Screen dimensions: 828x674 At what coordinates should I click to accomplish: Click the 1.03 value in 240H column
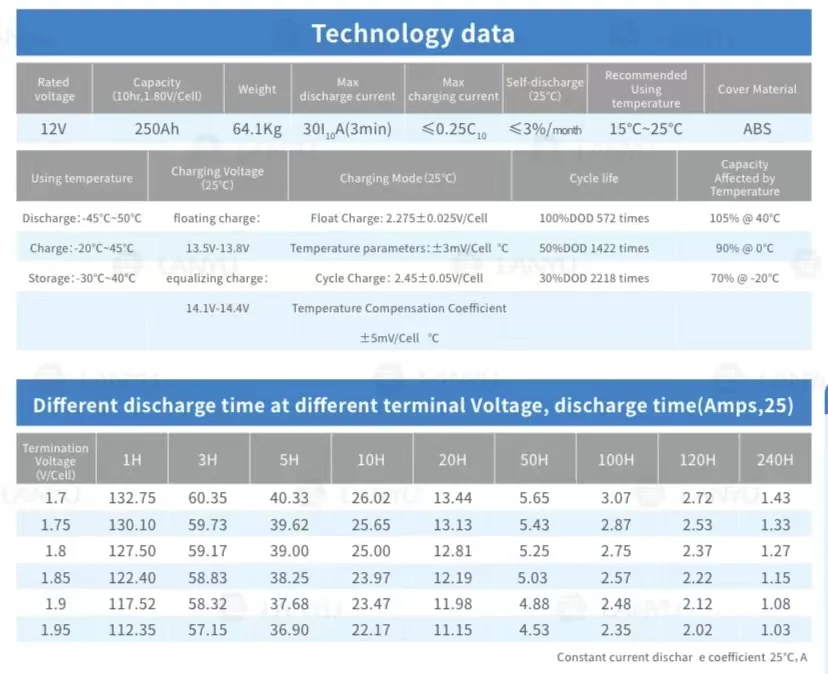point(775,630)
